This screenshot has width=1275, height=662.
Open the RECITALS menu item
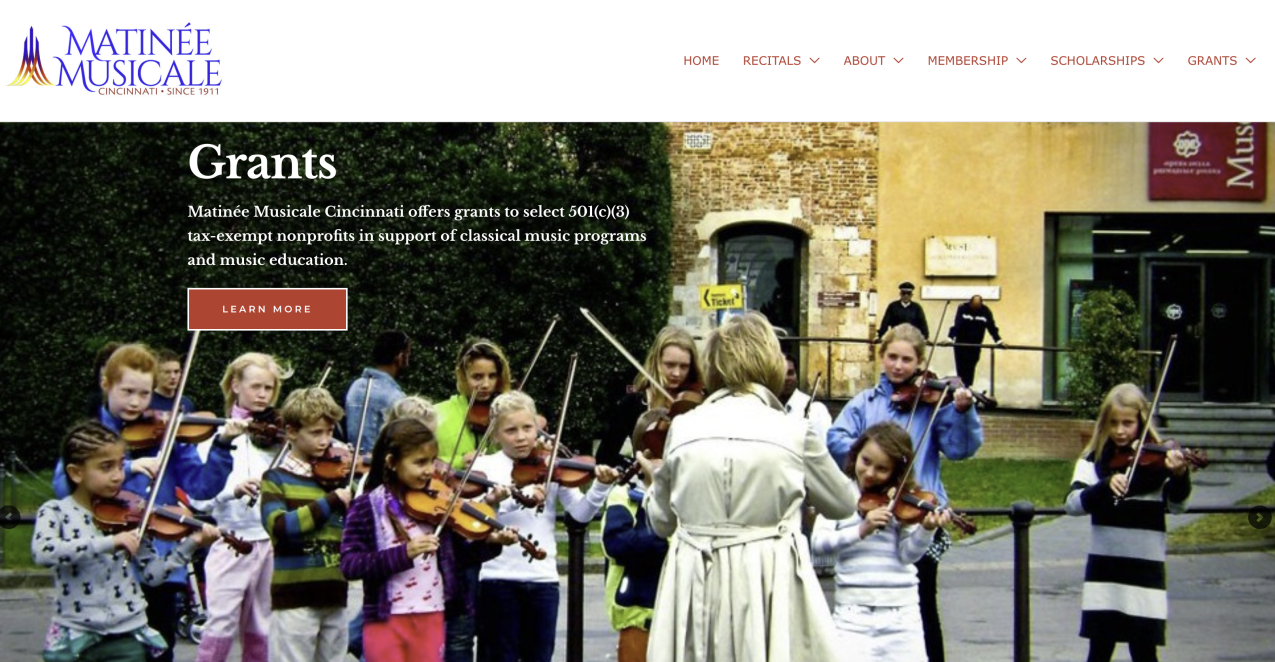[772, 61]
